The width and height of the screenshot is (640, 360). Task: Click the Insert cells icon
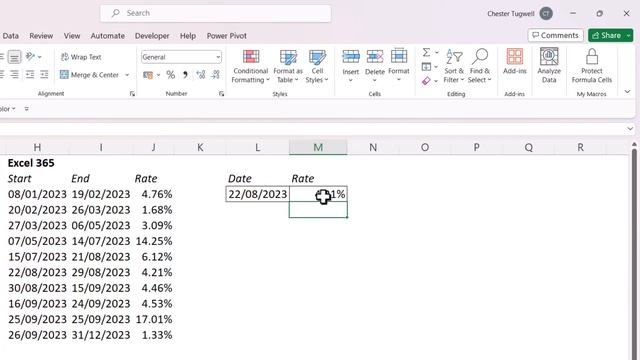351,57
